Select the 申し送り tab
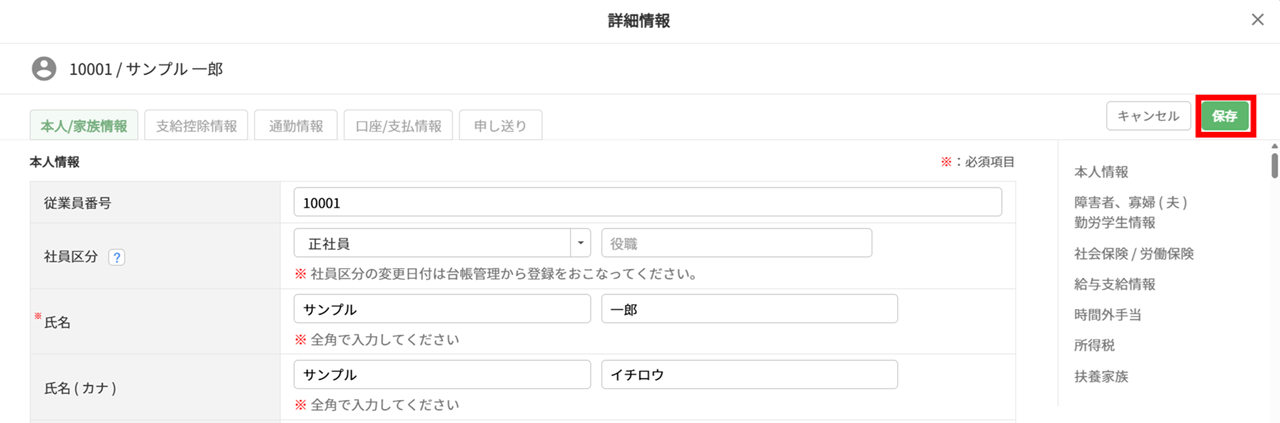Image resolution: width=1280 pixels, height=423 pixels. (500, 126)
